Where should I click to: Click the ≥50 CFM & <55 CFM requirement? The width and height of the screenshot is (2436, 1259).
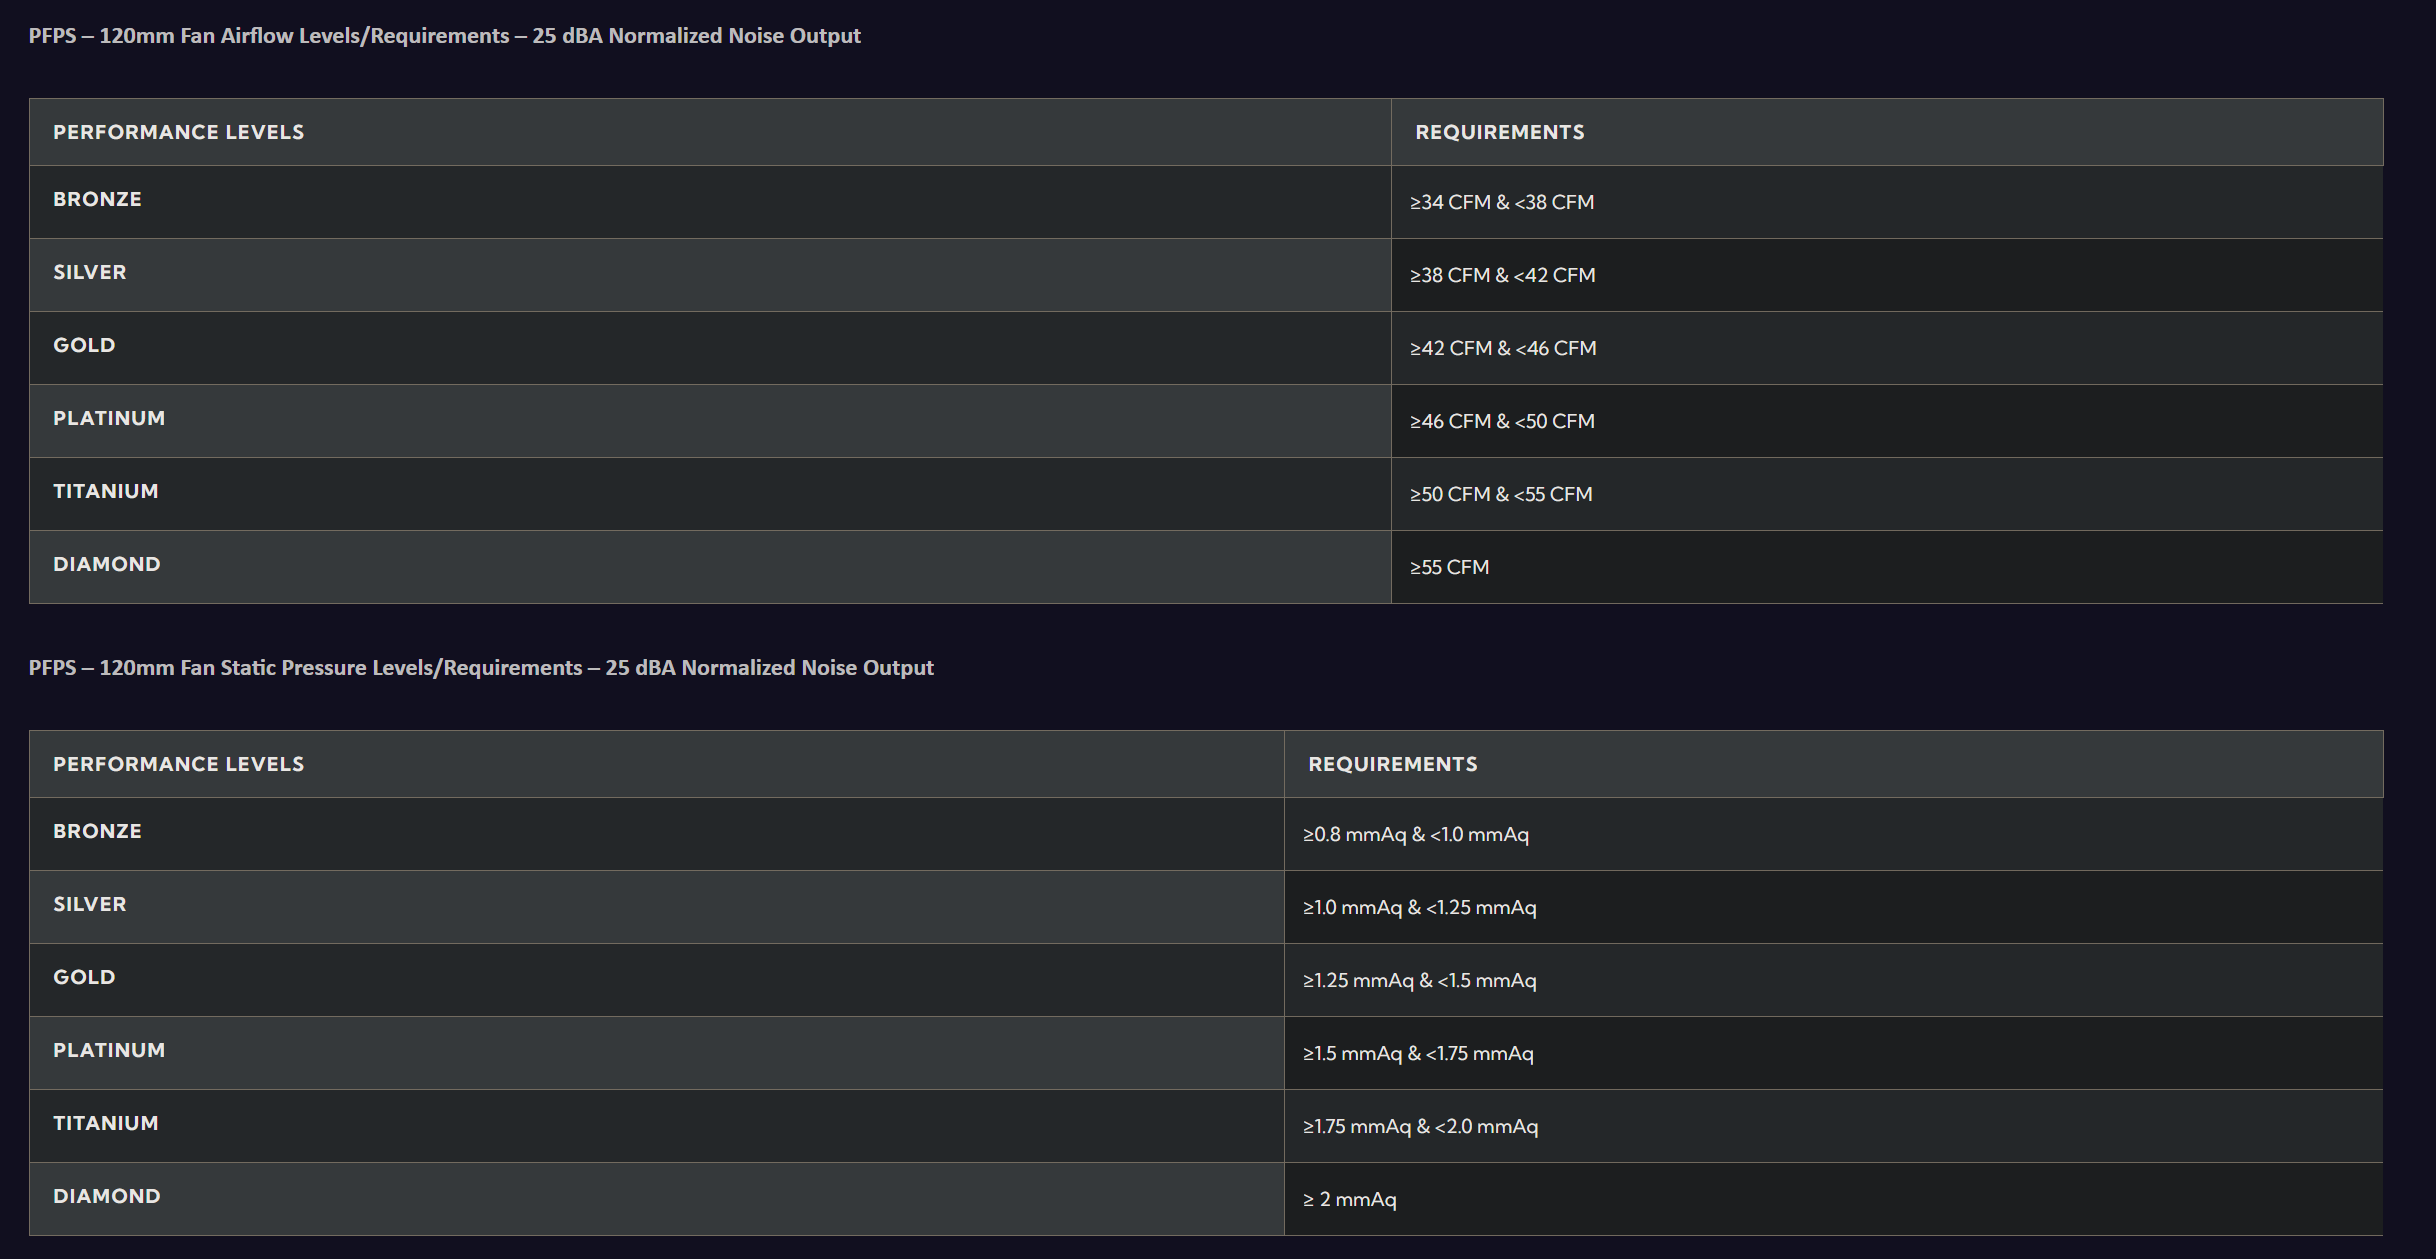click(1501, 494)
